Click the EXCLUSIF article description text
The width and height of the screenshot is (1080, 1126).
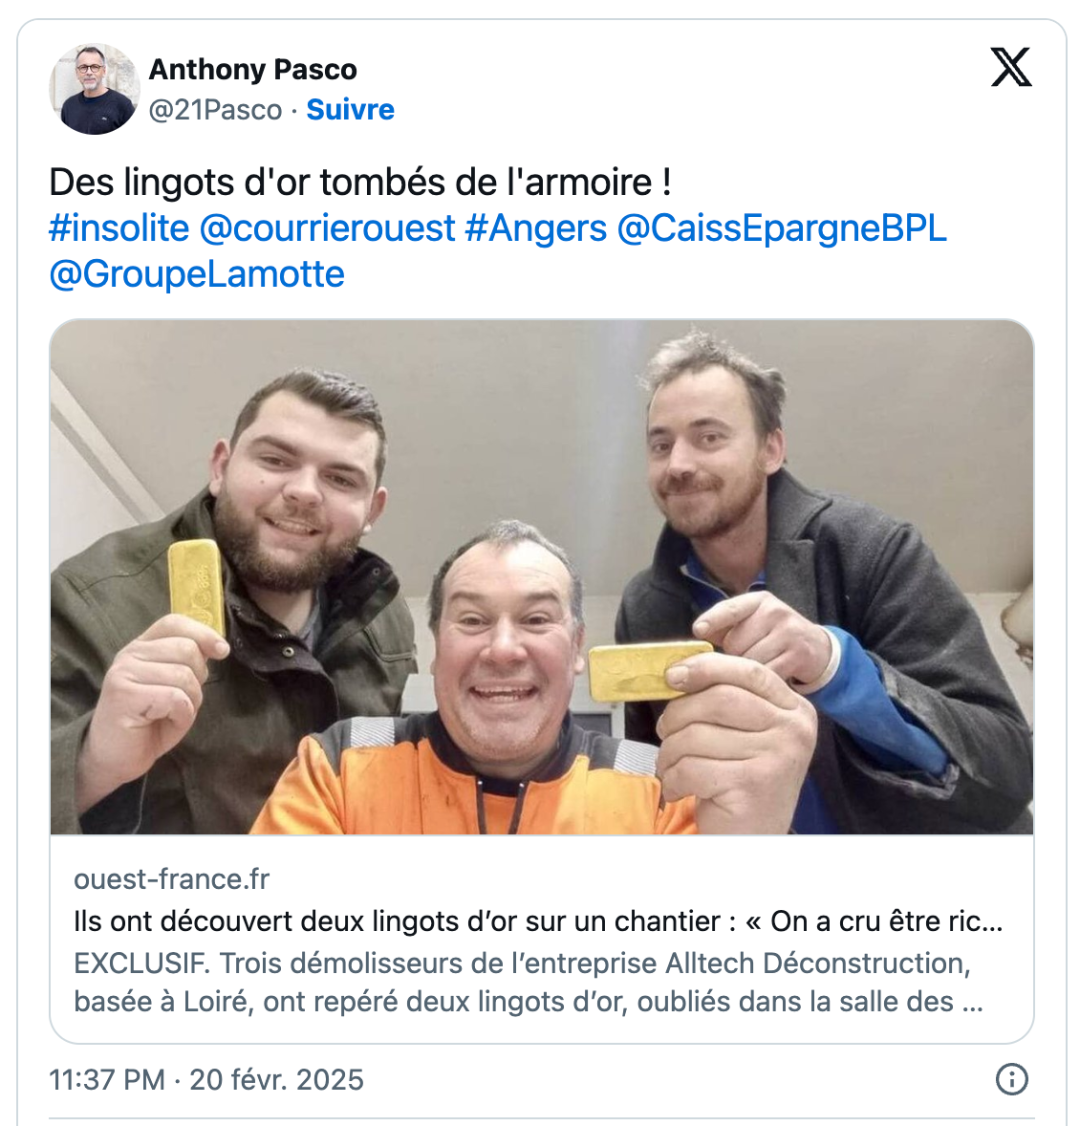pyautogui.click(x=529, y=982)
